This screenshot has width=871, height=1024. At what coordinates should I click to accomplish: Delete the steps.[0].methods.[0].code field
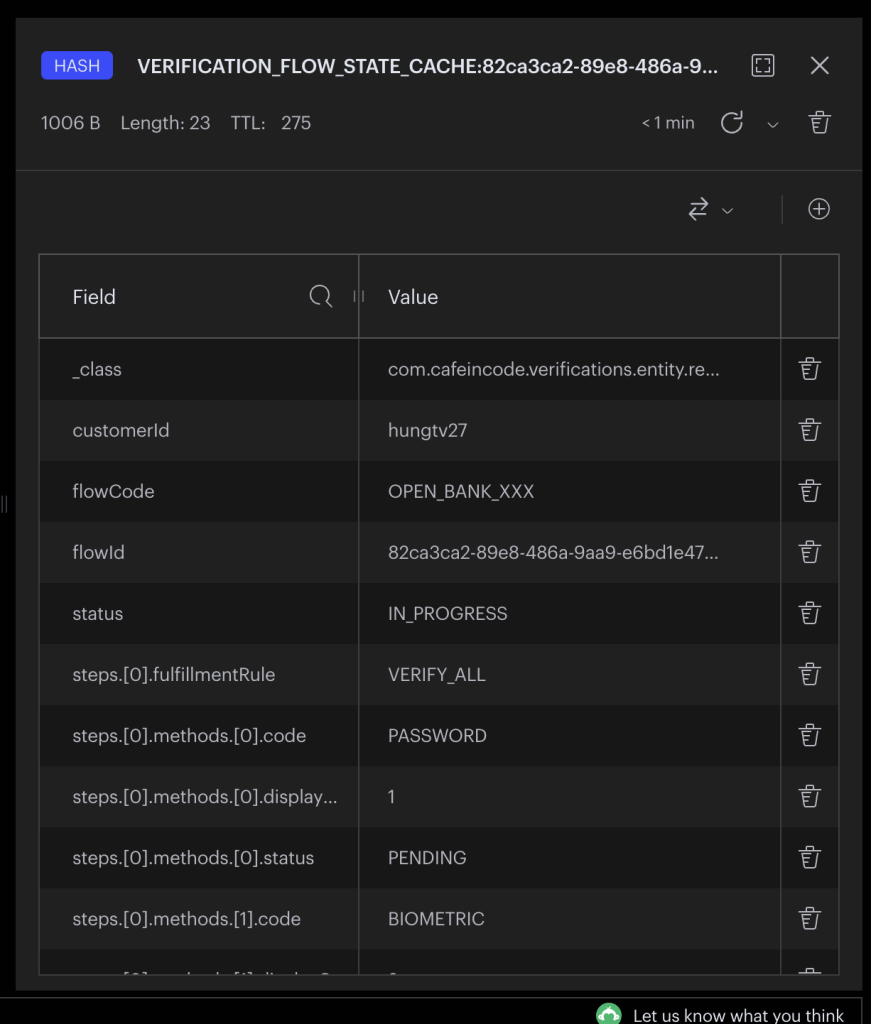[810, 735]
